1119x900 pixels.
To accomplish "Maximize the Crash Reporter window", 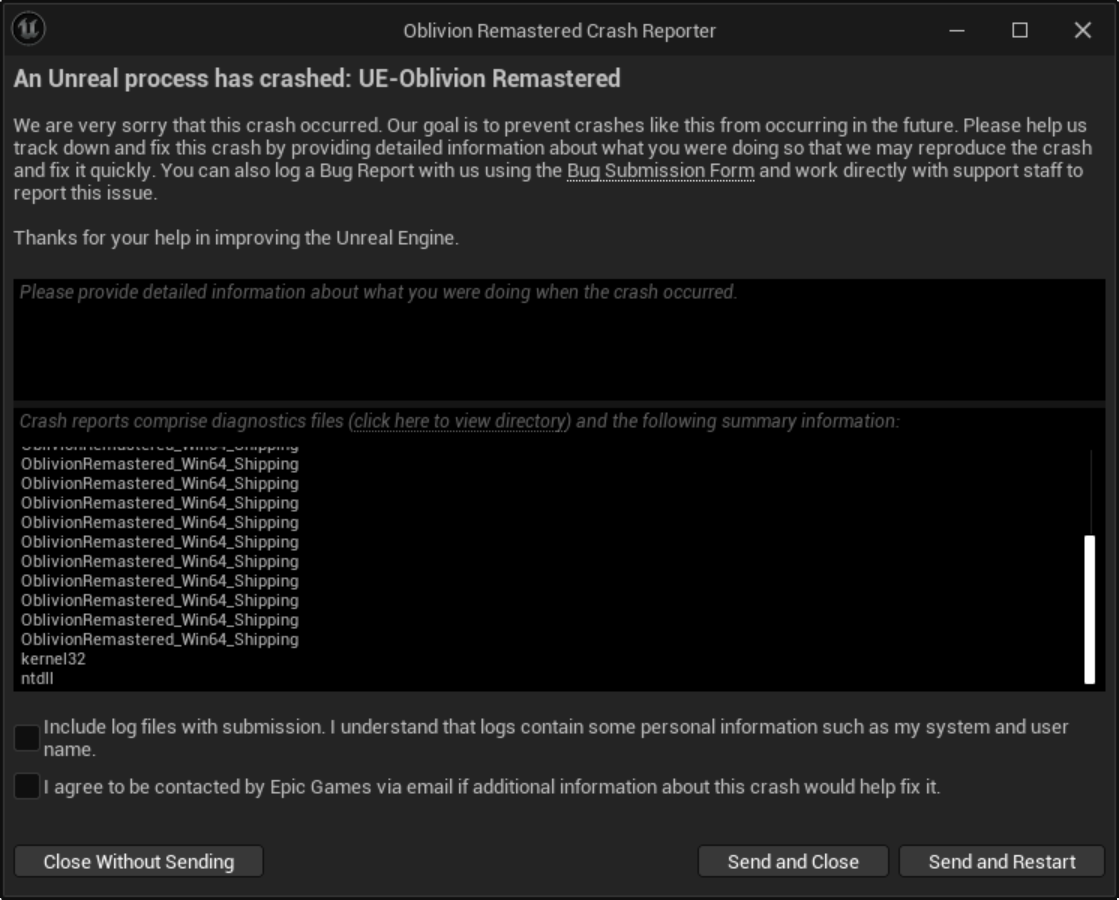I will pyautogui.click(x=1020, y=30).
